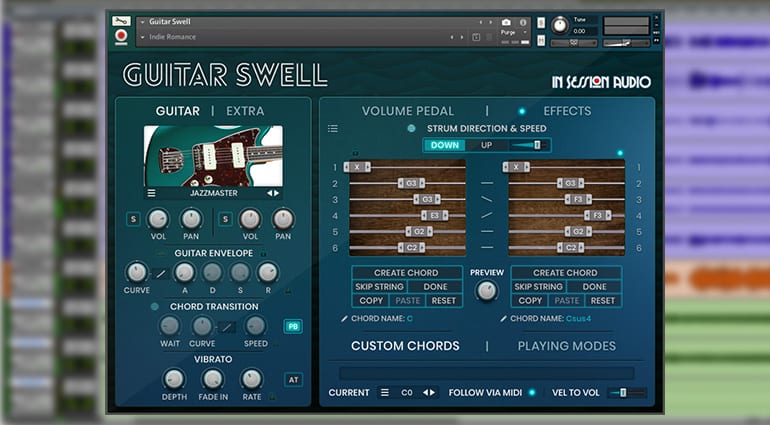Toggle the PB pitch bend button

click(293, 326)
